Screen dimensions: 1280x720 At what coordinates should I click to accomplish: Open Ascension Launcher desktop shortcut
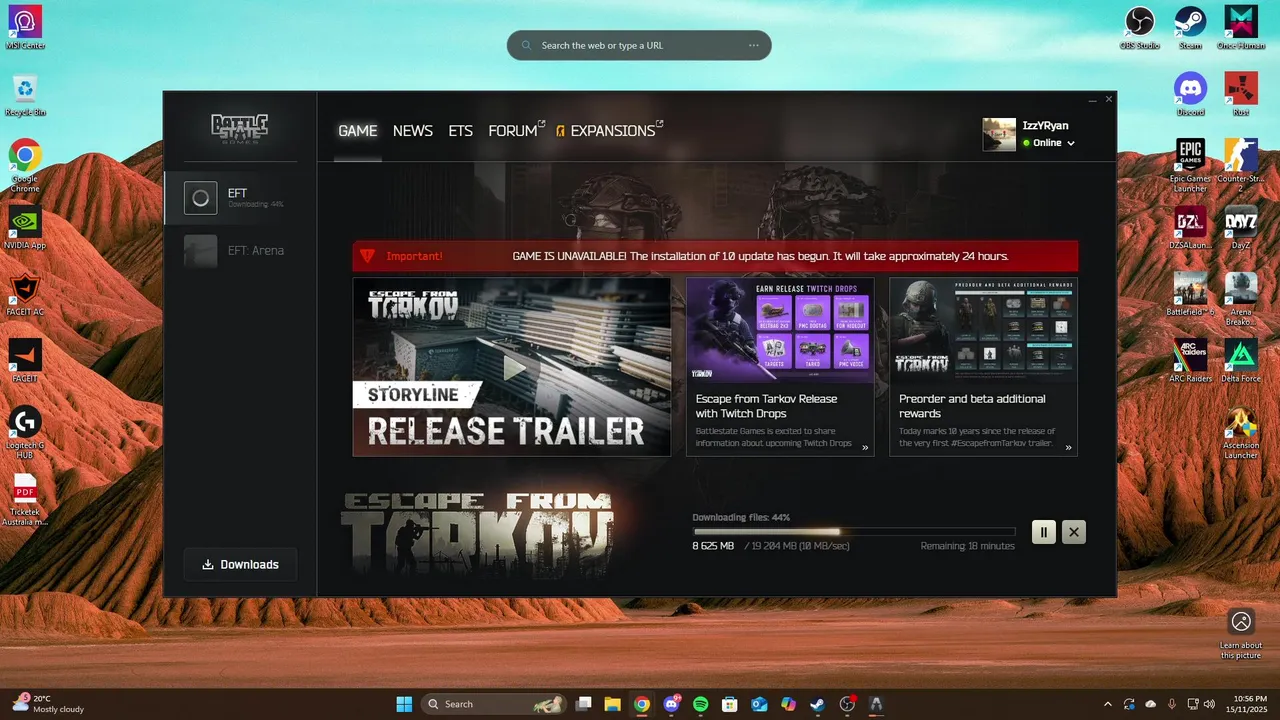1241,432
